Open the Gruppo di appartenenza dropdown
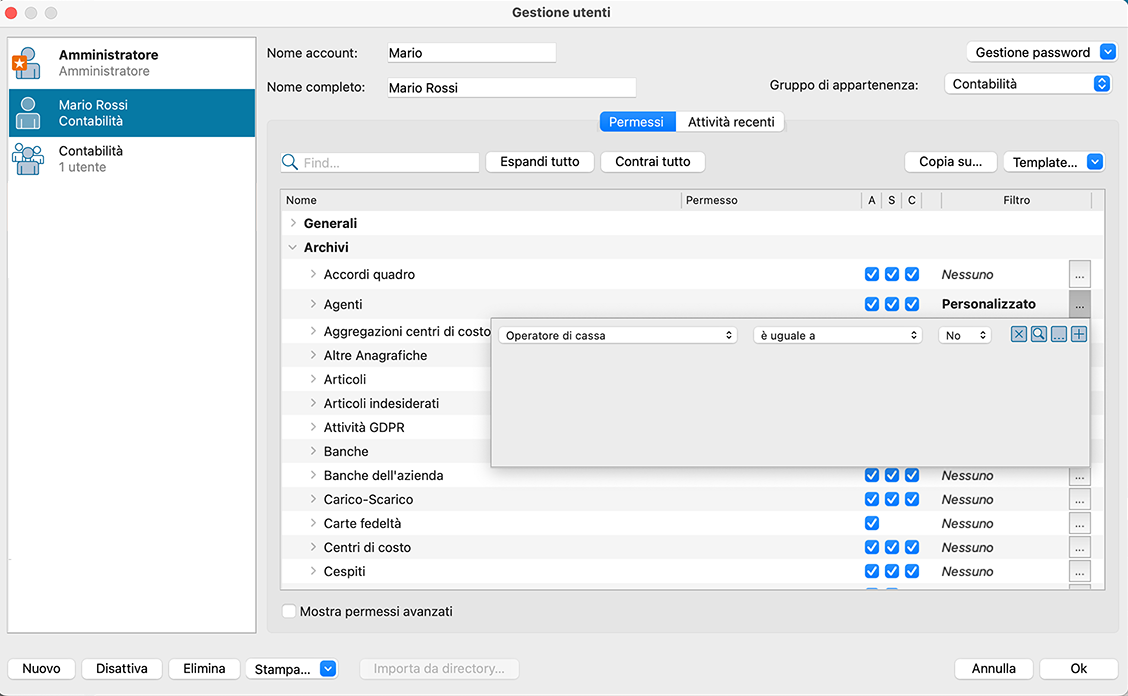Viewport: 1128px width, 696px height. (1027, 85)
